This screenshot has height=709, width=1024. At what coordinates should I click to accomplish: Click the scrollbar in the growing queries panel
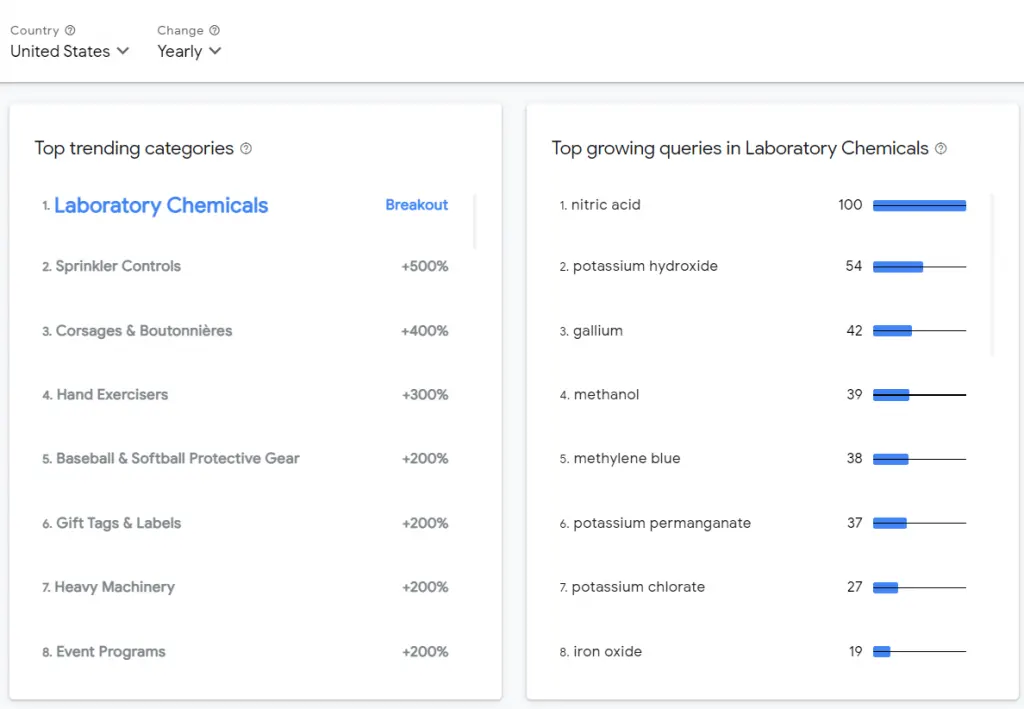point(991,270)
